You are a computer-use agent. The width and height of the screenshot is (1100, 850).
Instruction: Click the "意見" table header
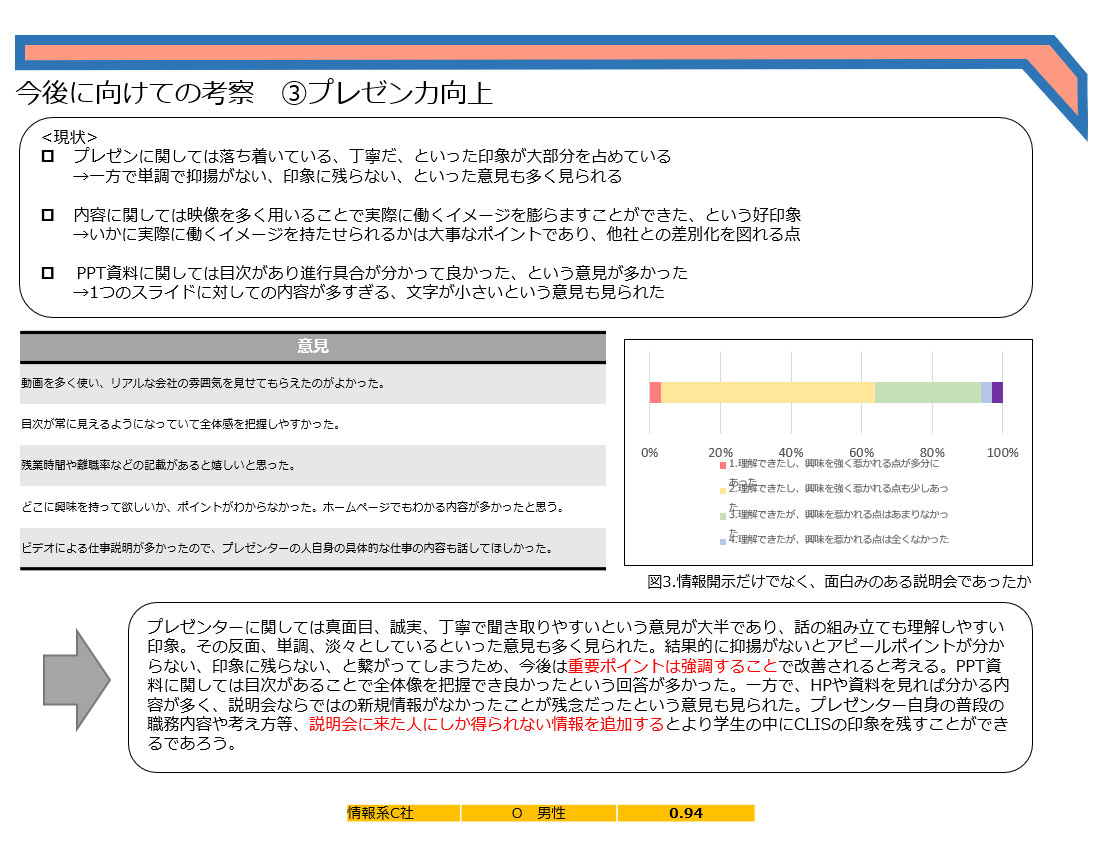click(x=313, y=346)
